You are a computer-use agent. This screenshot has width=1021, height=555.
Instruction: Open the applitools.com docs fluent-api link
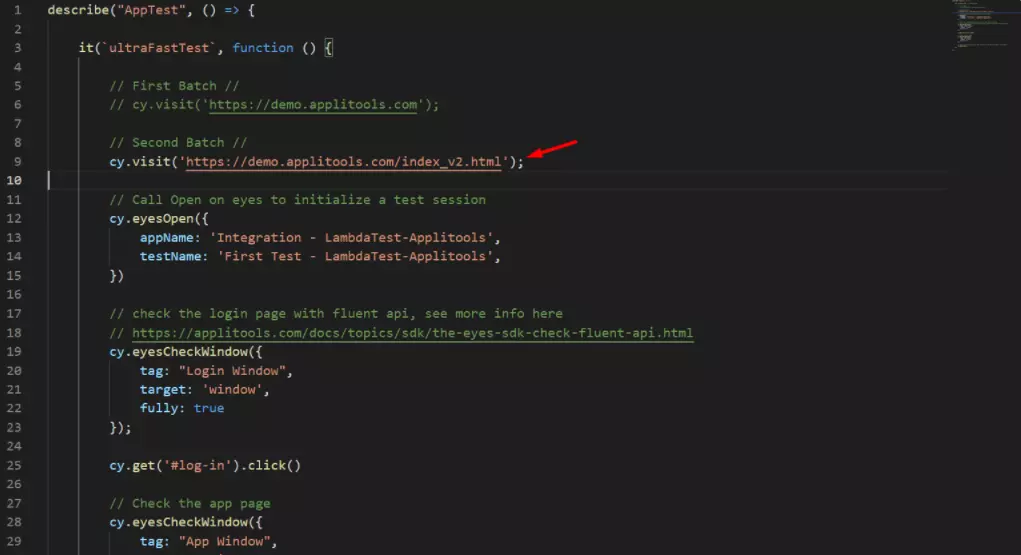412,333
